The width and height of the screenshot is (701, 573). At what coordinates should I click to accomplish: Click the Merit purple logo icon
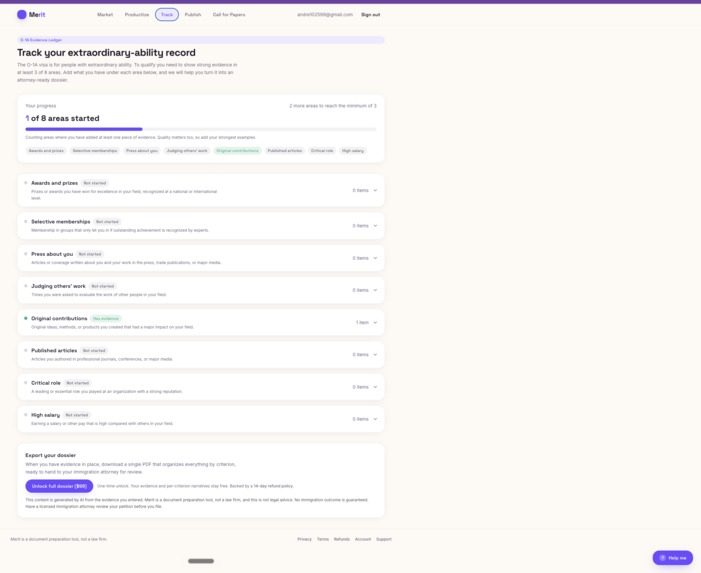(21, 15)
